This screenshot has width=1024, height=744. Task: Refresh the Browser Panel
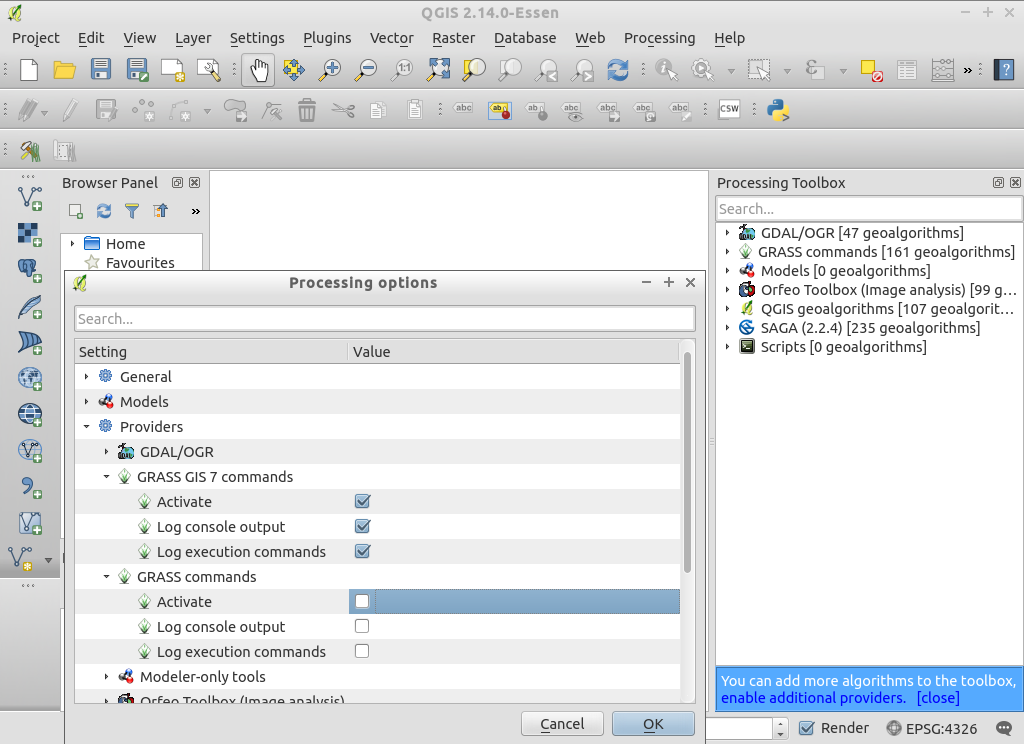click(104, 211)
